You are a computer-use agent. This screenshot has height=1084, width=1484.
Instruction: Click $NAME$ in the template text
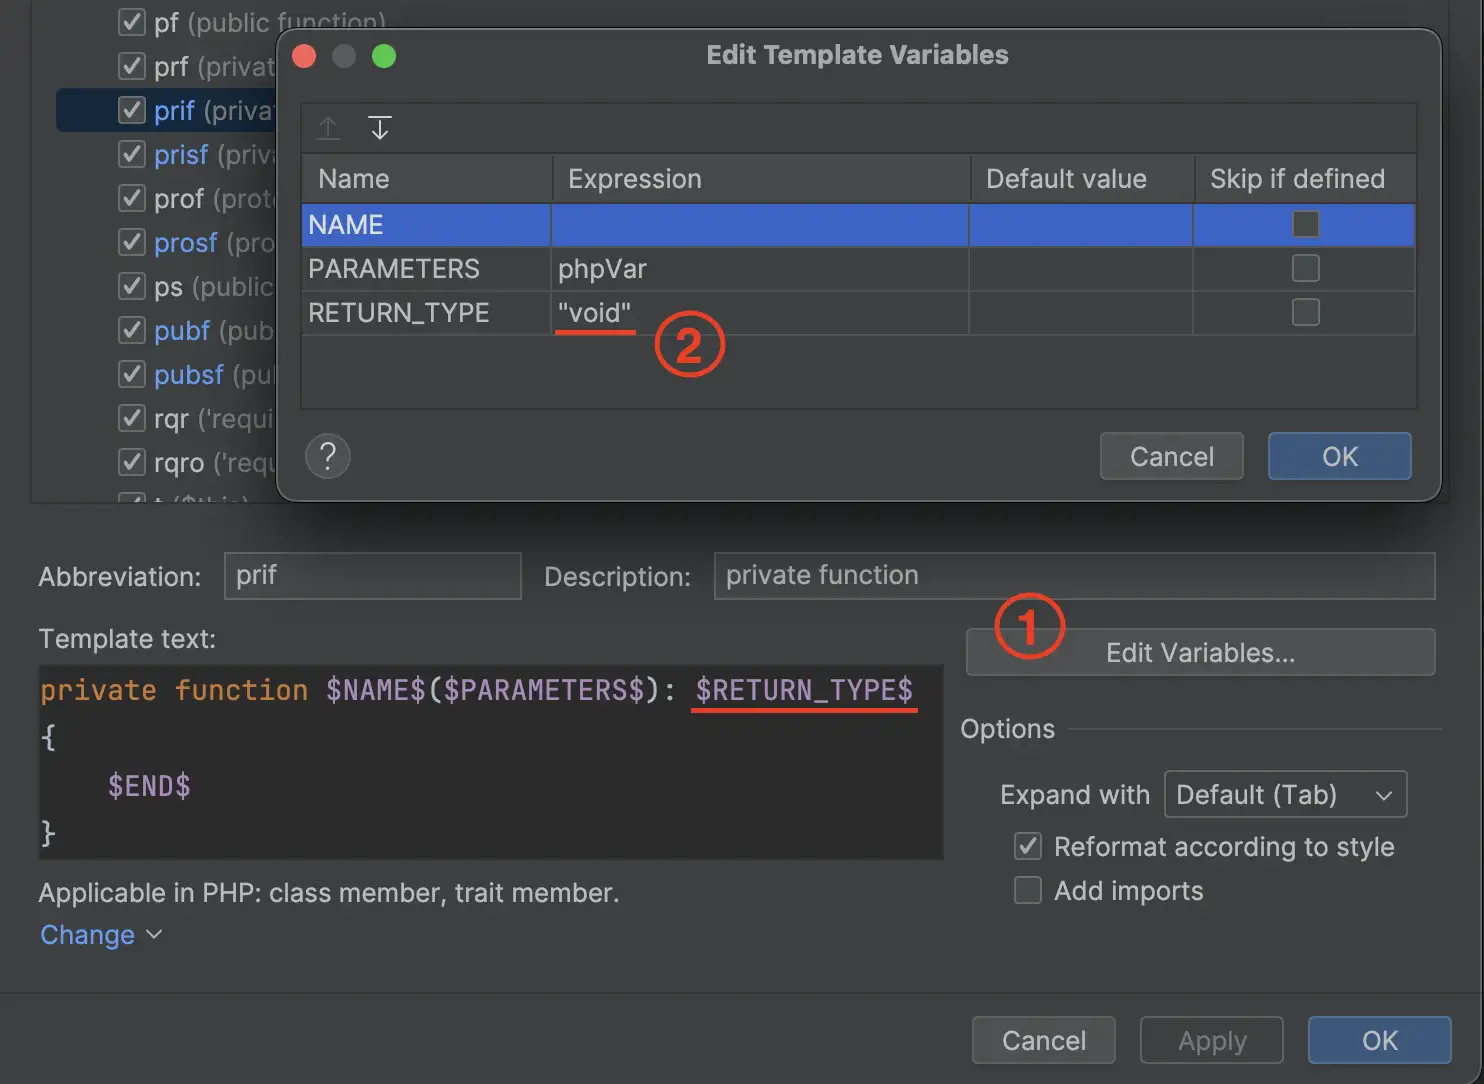pyautogui.click(x=376, y=690)
